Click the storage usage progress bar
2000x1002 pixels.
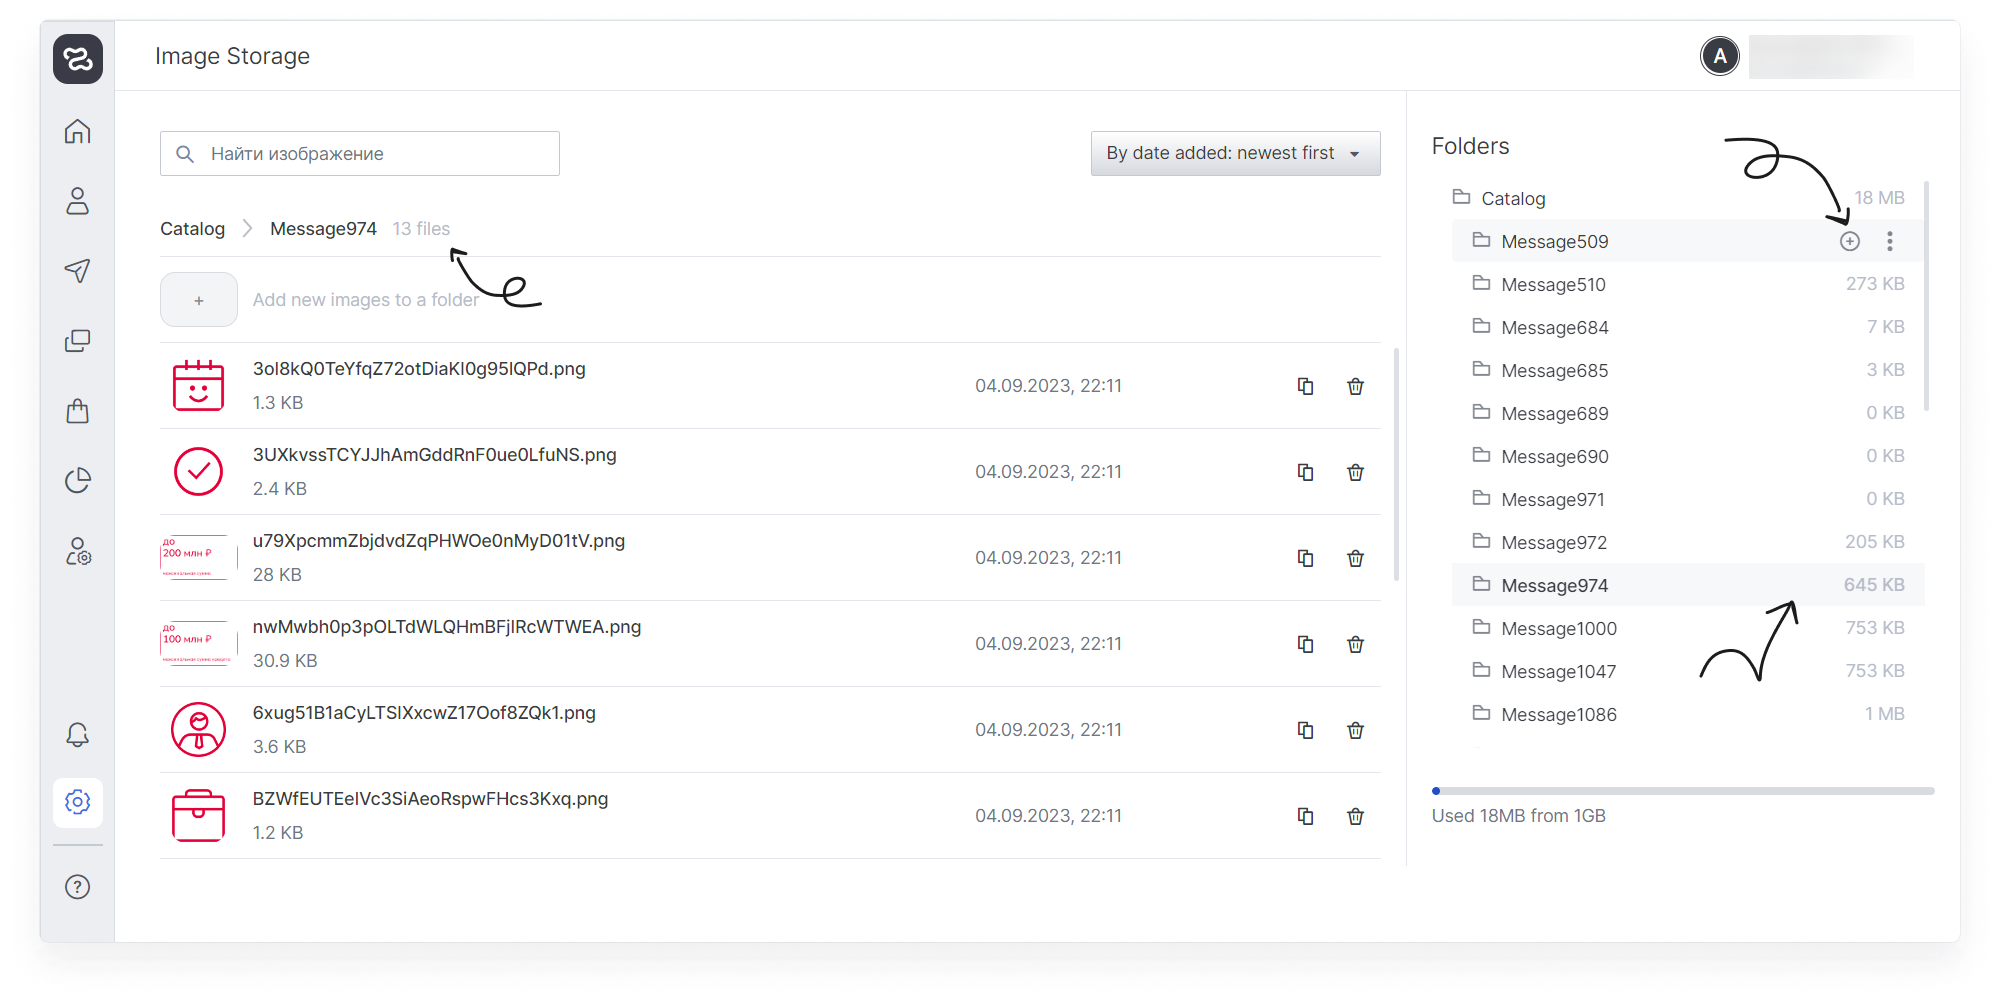[1682, 791]
